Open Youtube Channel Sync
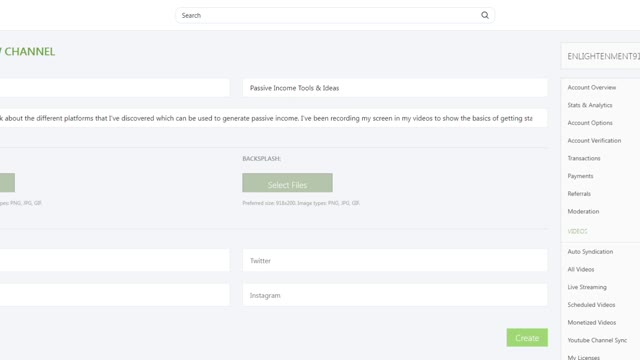640x360 pixels. (597, 340)
